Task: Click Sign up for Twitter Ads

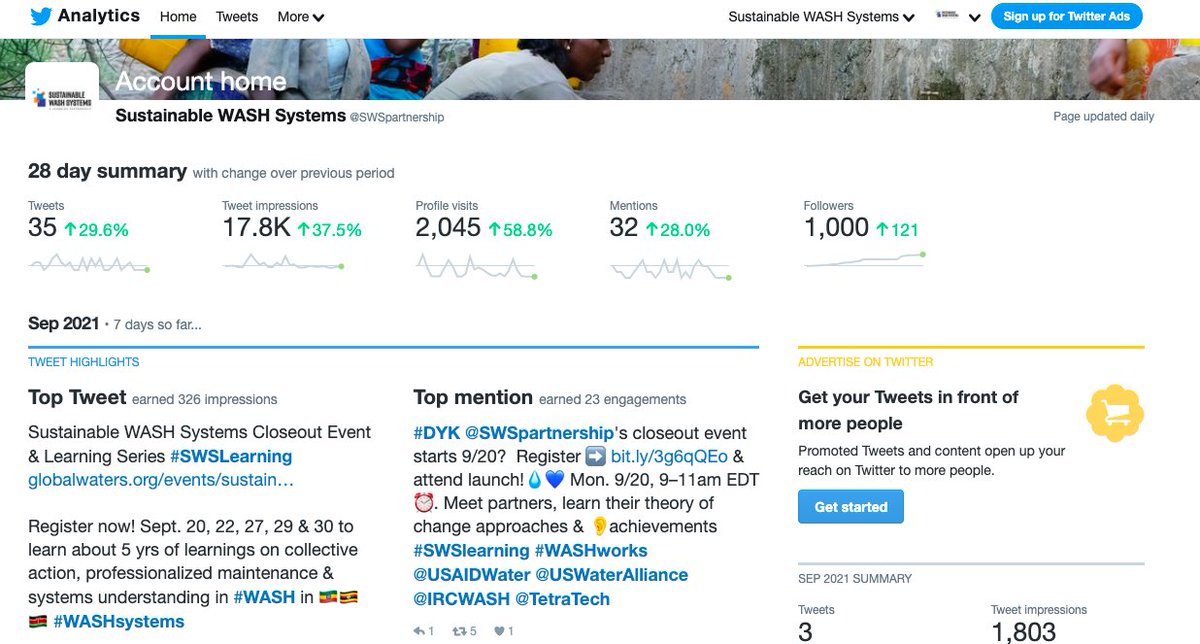Action: (x=1066, y=16)
